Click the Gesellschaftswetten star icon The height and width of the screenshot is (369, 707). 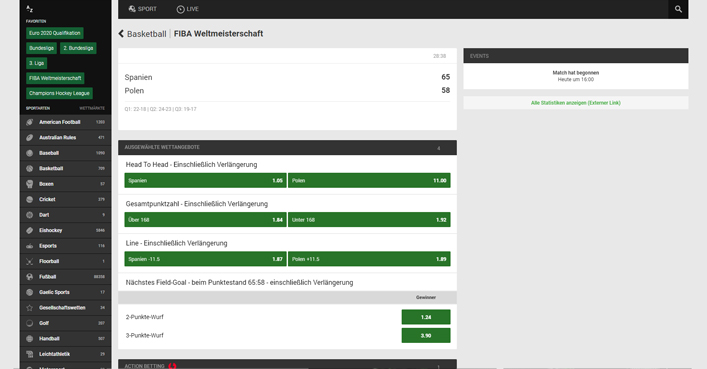click(x=30, y=308)
